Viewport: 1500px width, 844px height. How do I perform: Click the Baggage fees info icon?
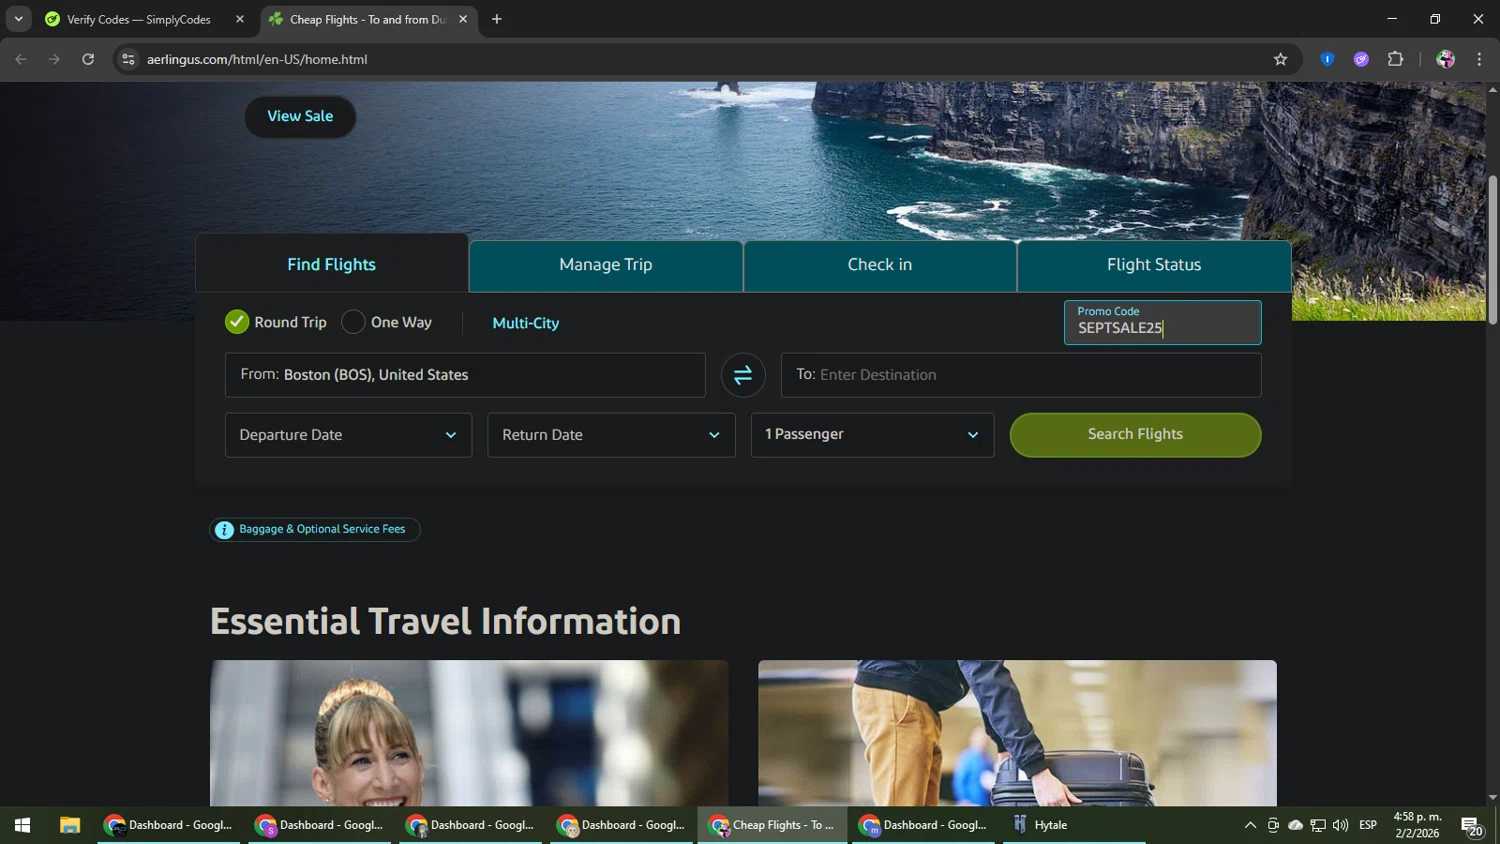tap(224, 530)
